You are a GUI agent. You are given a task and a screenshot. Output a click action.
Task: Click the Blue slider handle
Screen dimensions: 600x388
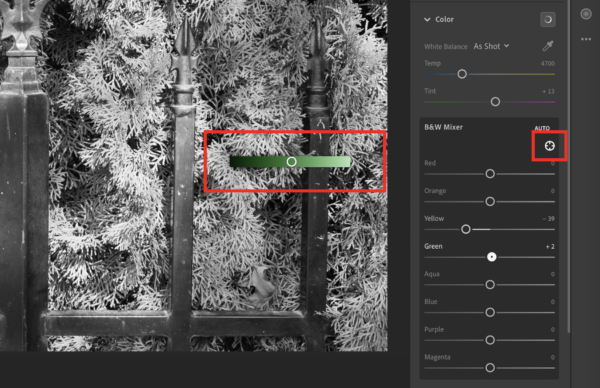click(490, 312)
